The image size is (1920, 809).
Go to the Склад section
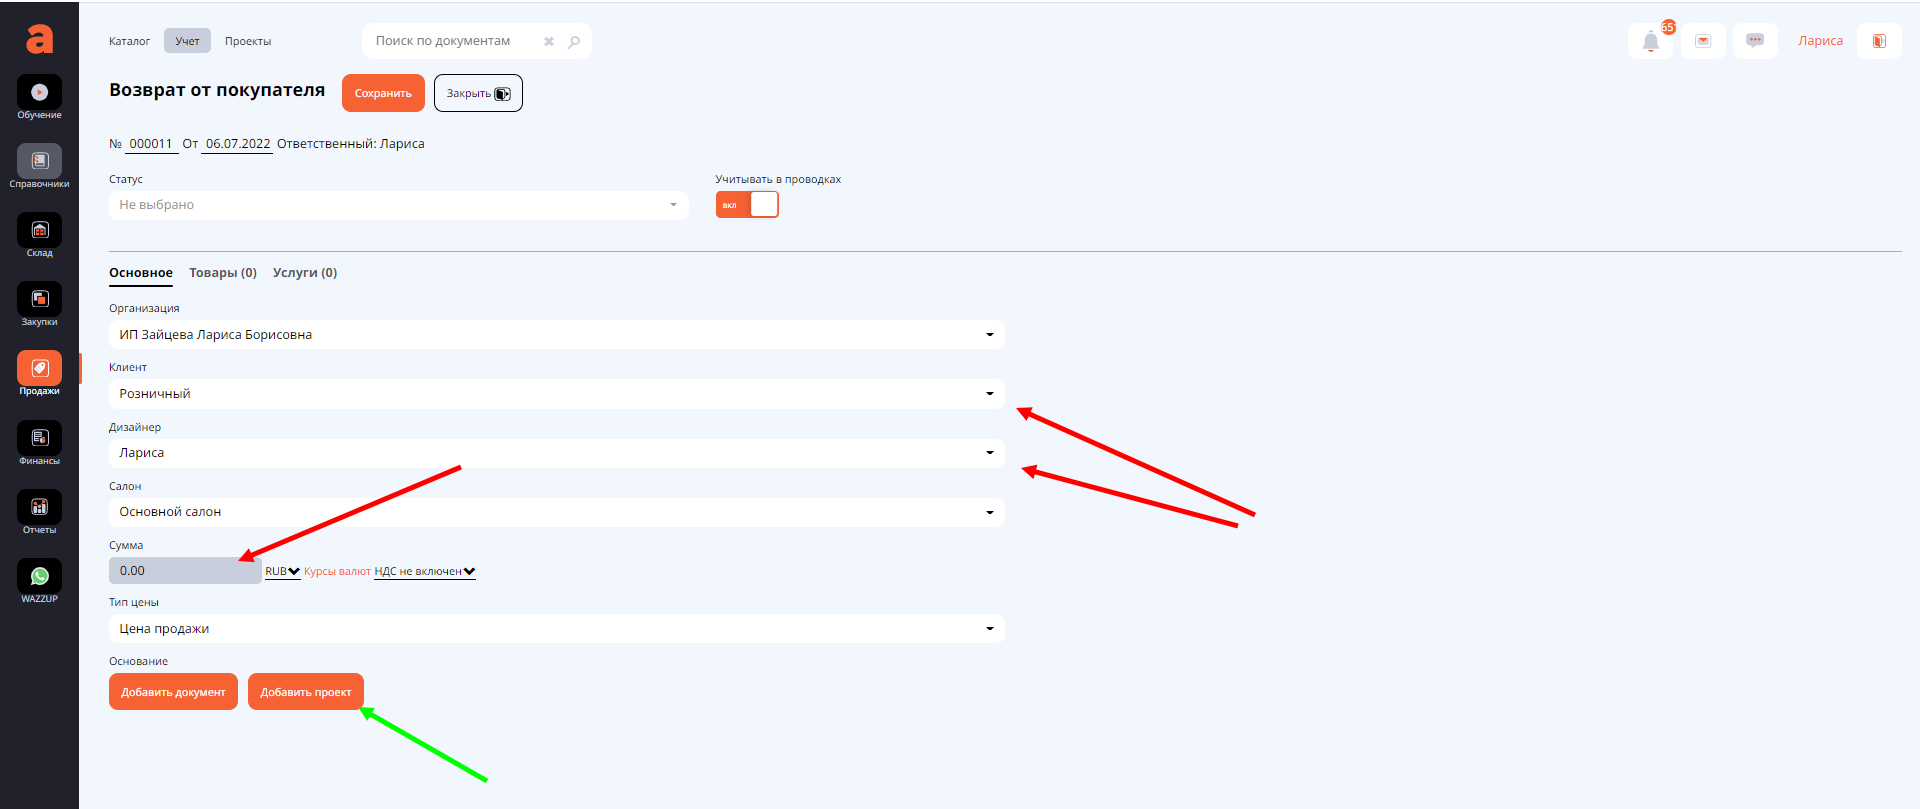coord(39,231)
